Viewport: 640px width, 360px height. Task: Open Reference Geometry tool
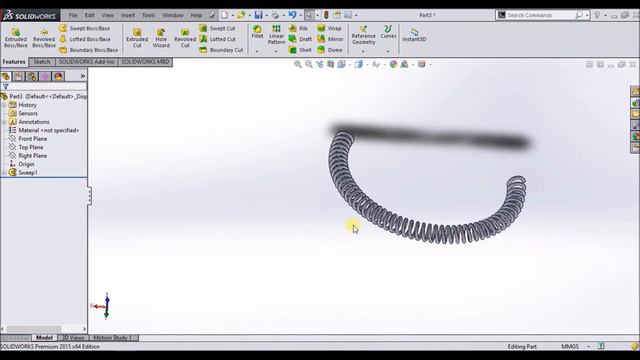(x=363, y=35)
